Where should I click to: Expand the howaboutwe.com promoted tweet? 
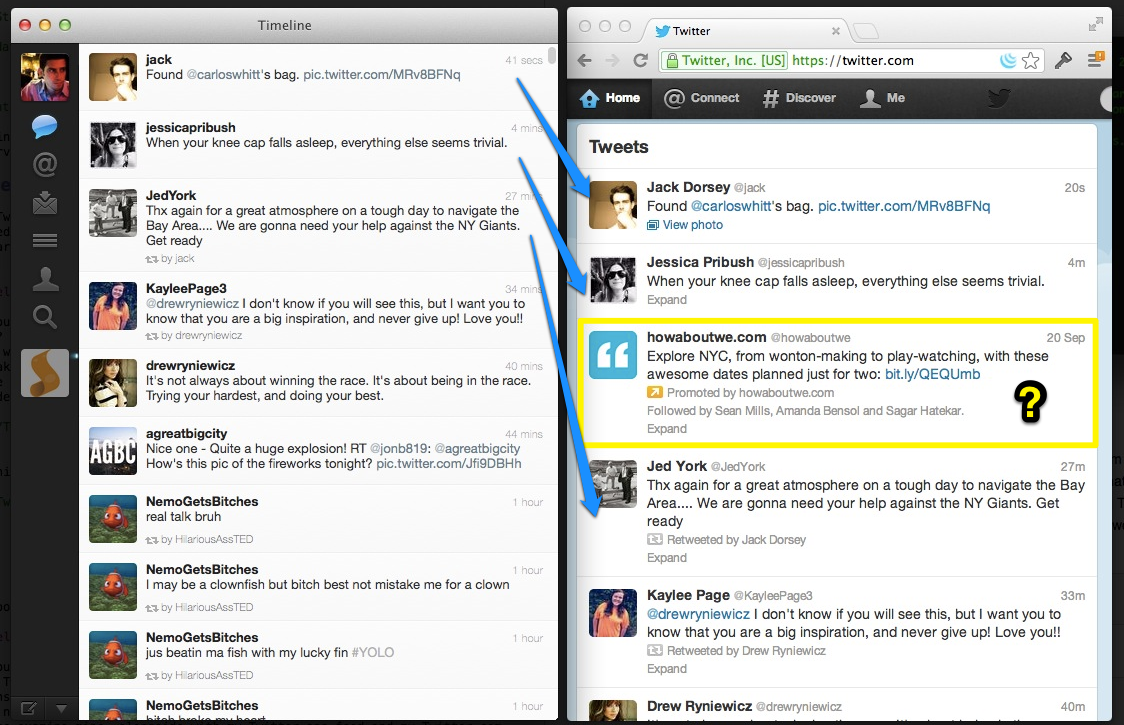pyautogui.click(x=667, y=428)
